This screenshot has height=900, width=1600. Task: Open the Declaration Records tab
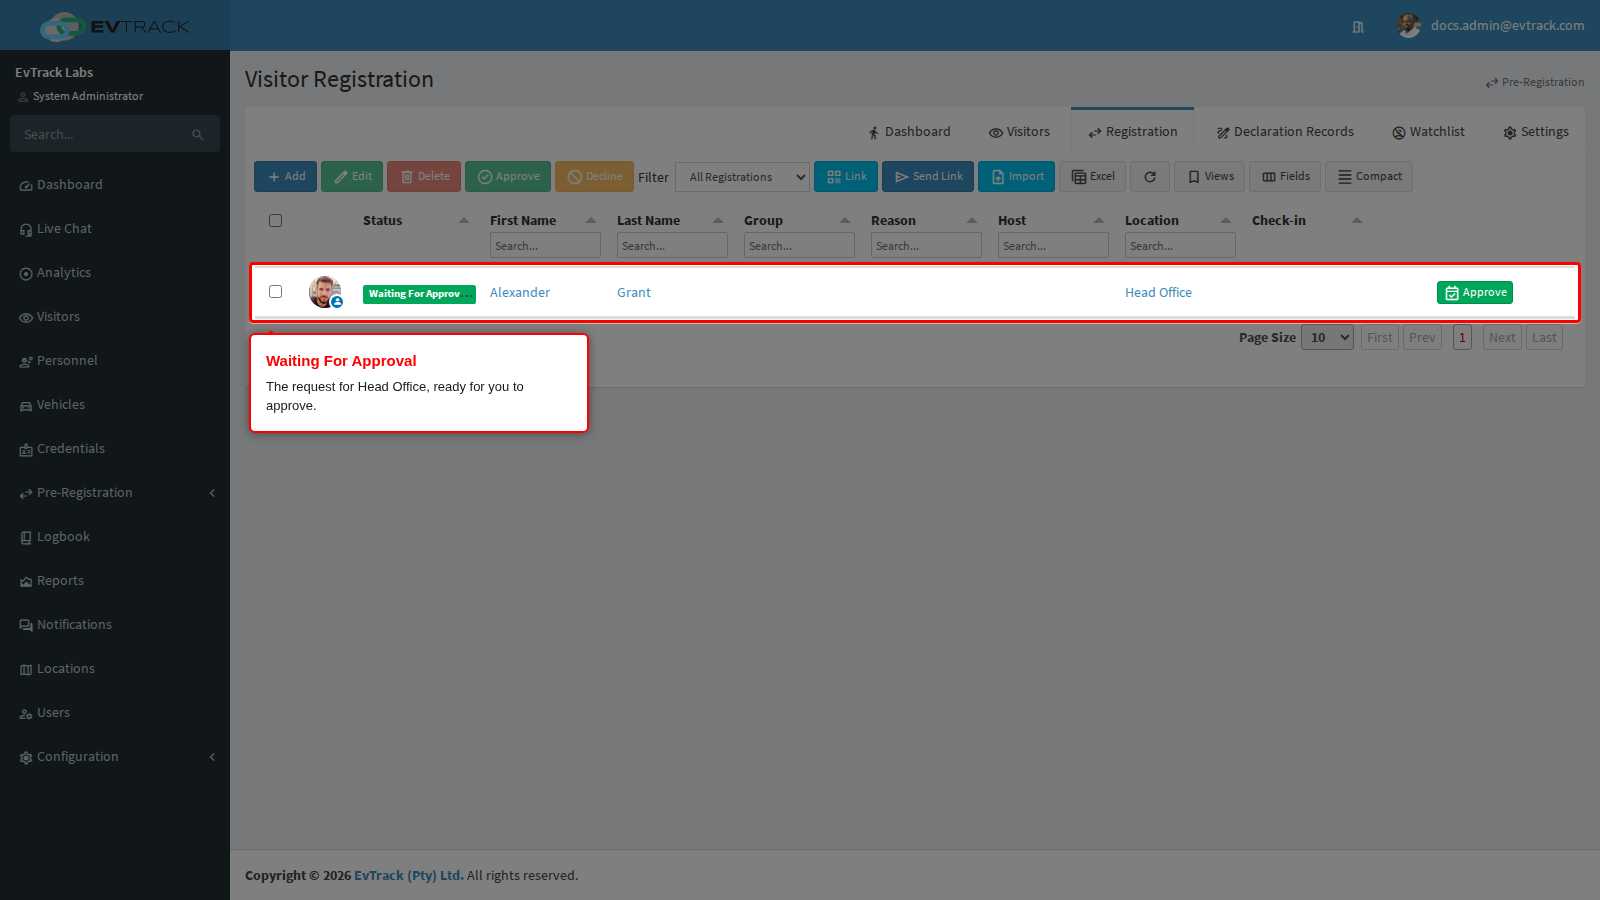point(1285,132)
